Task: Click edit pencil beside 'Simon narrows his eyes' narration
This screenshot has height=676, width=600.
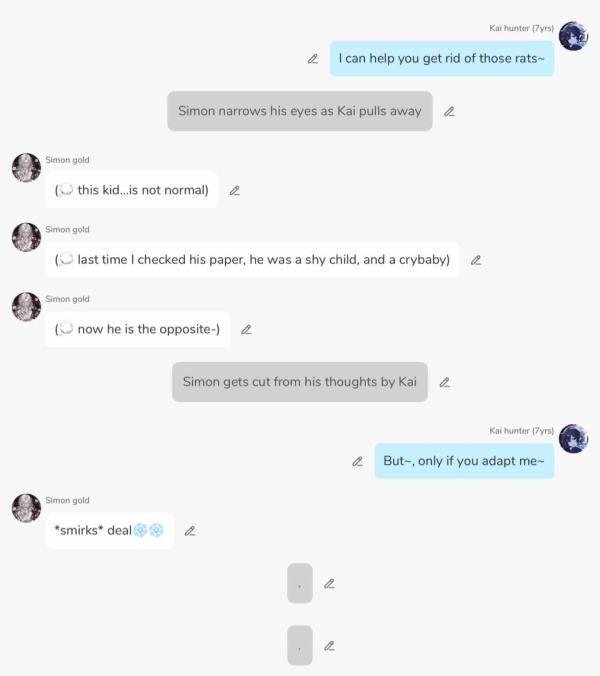Action: 449,112
